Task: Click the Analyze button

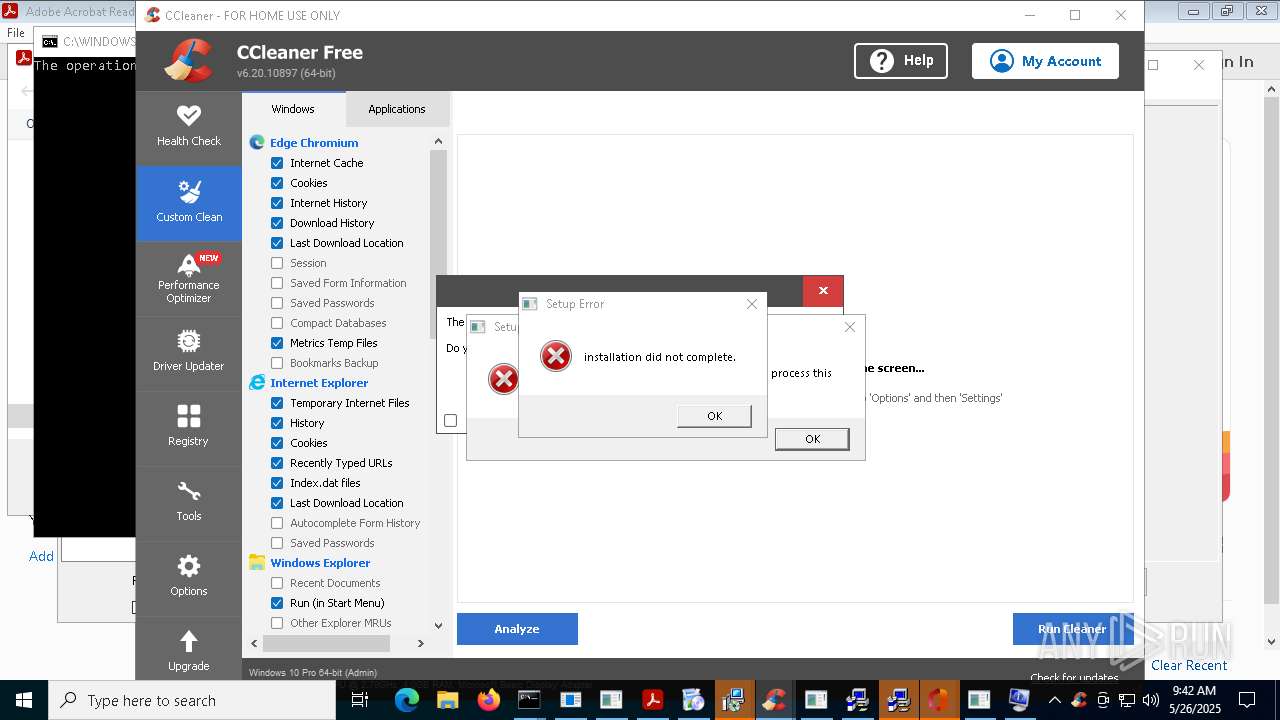Action: [x=517, y=629]
